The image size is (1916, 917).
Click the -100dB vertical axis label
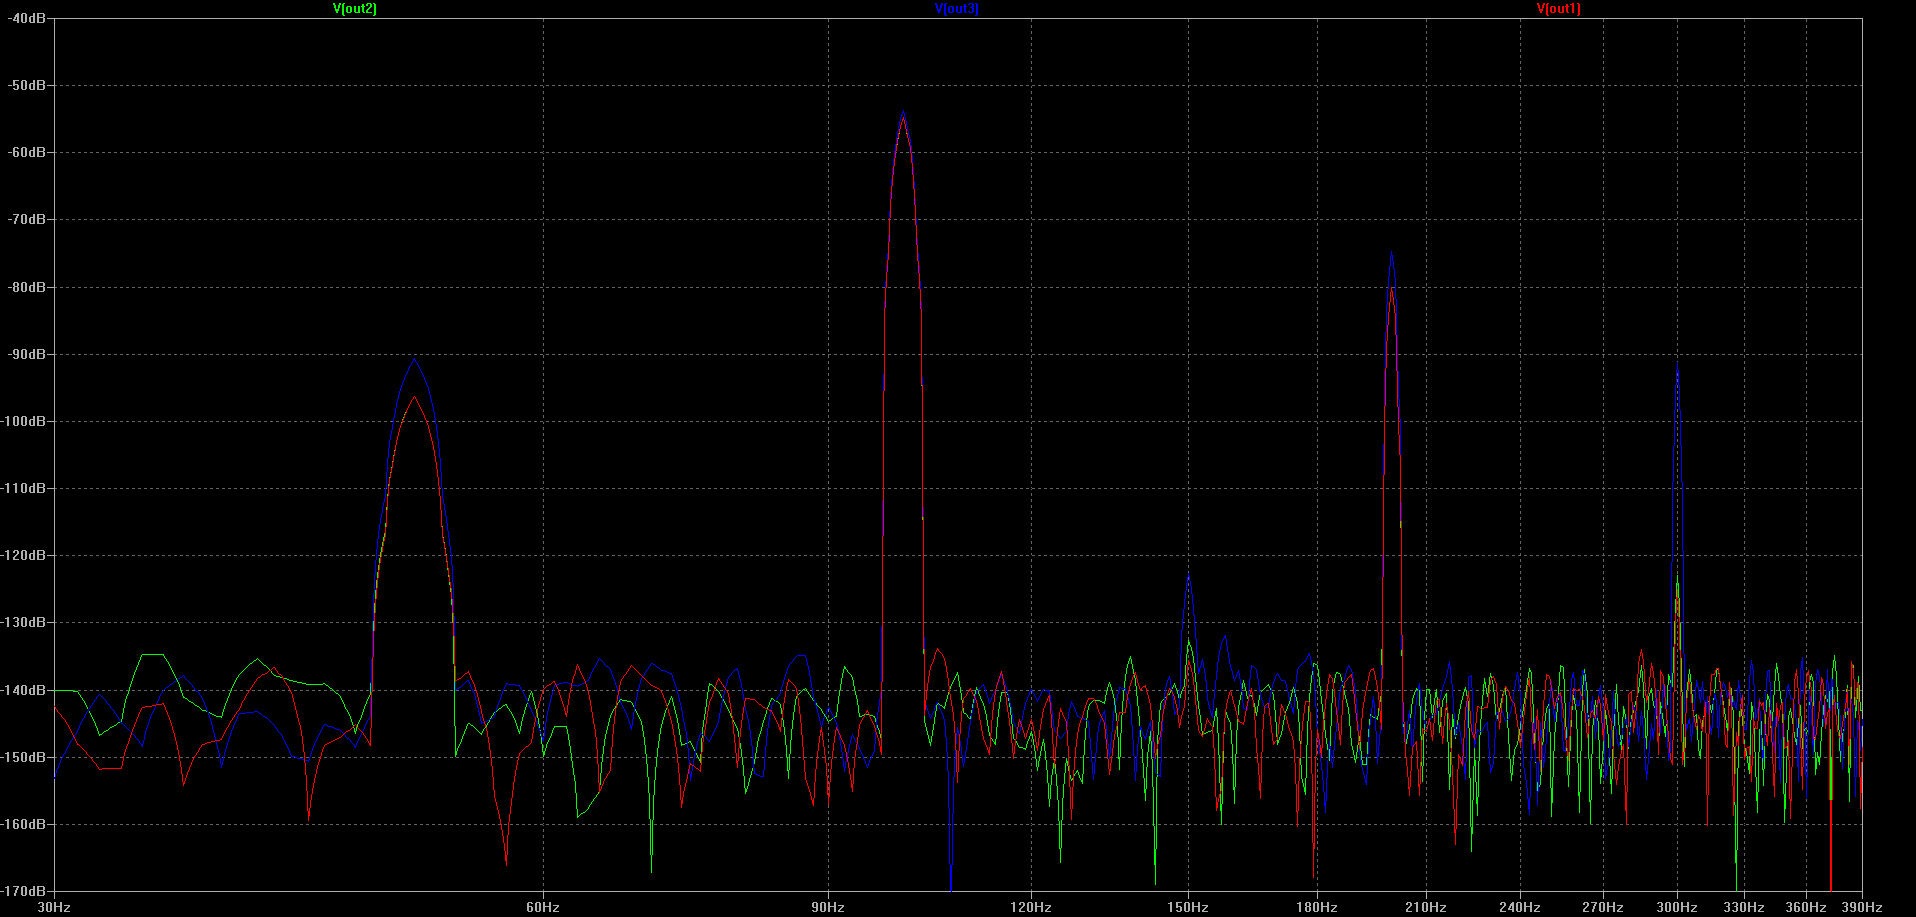[x=23, y=421]
